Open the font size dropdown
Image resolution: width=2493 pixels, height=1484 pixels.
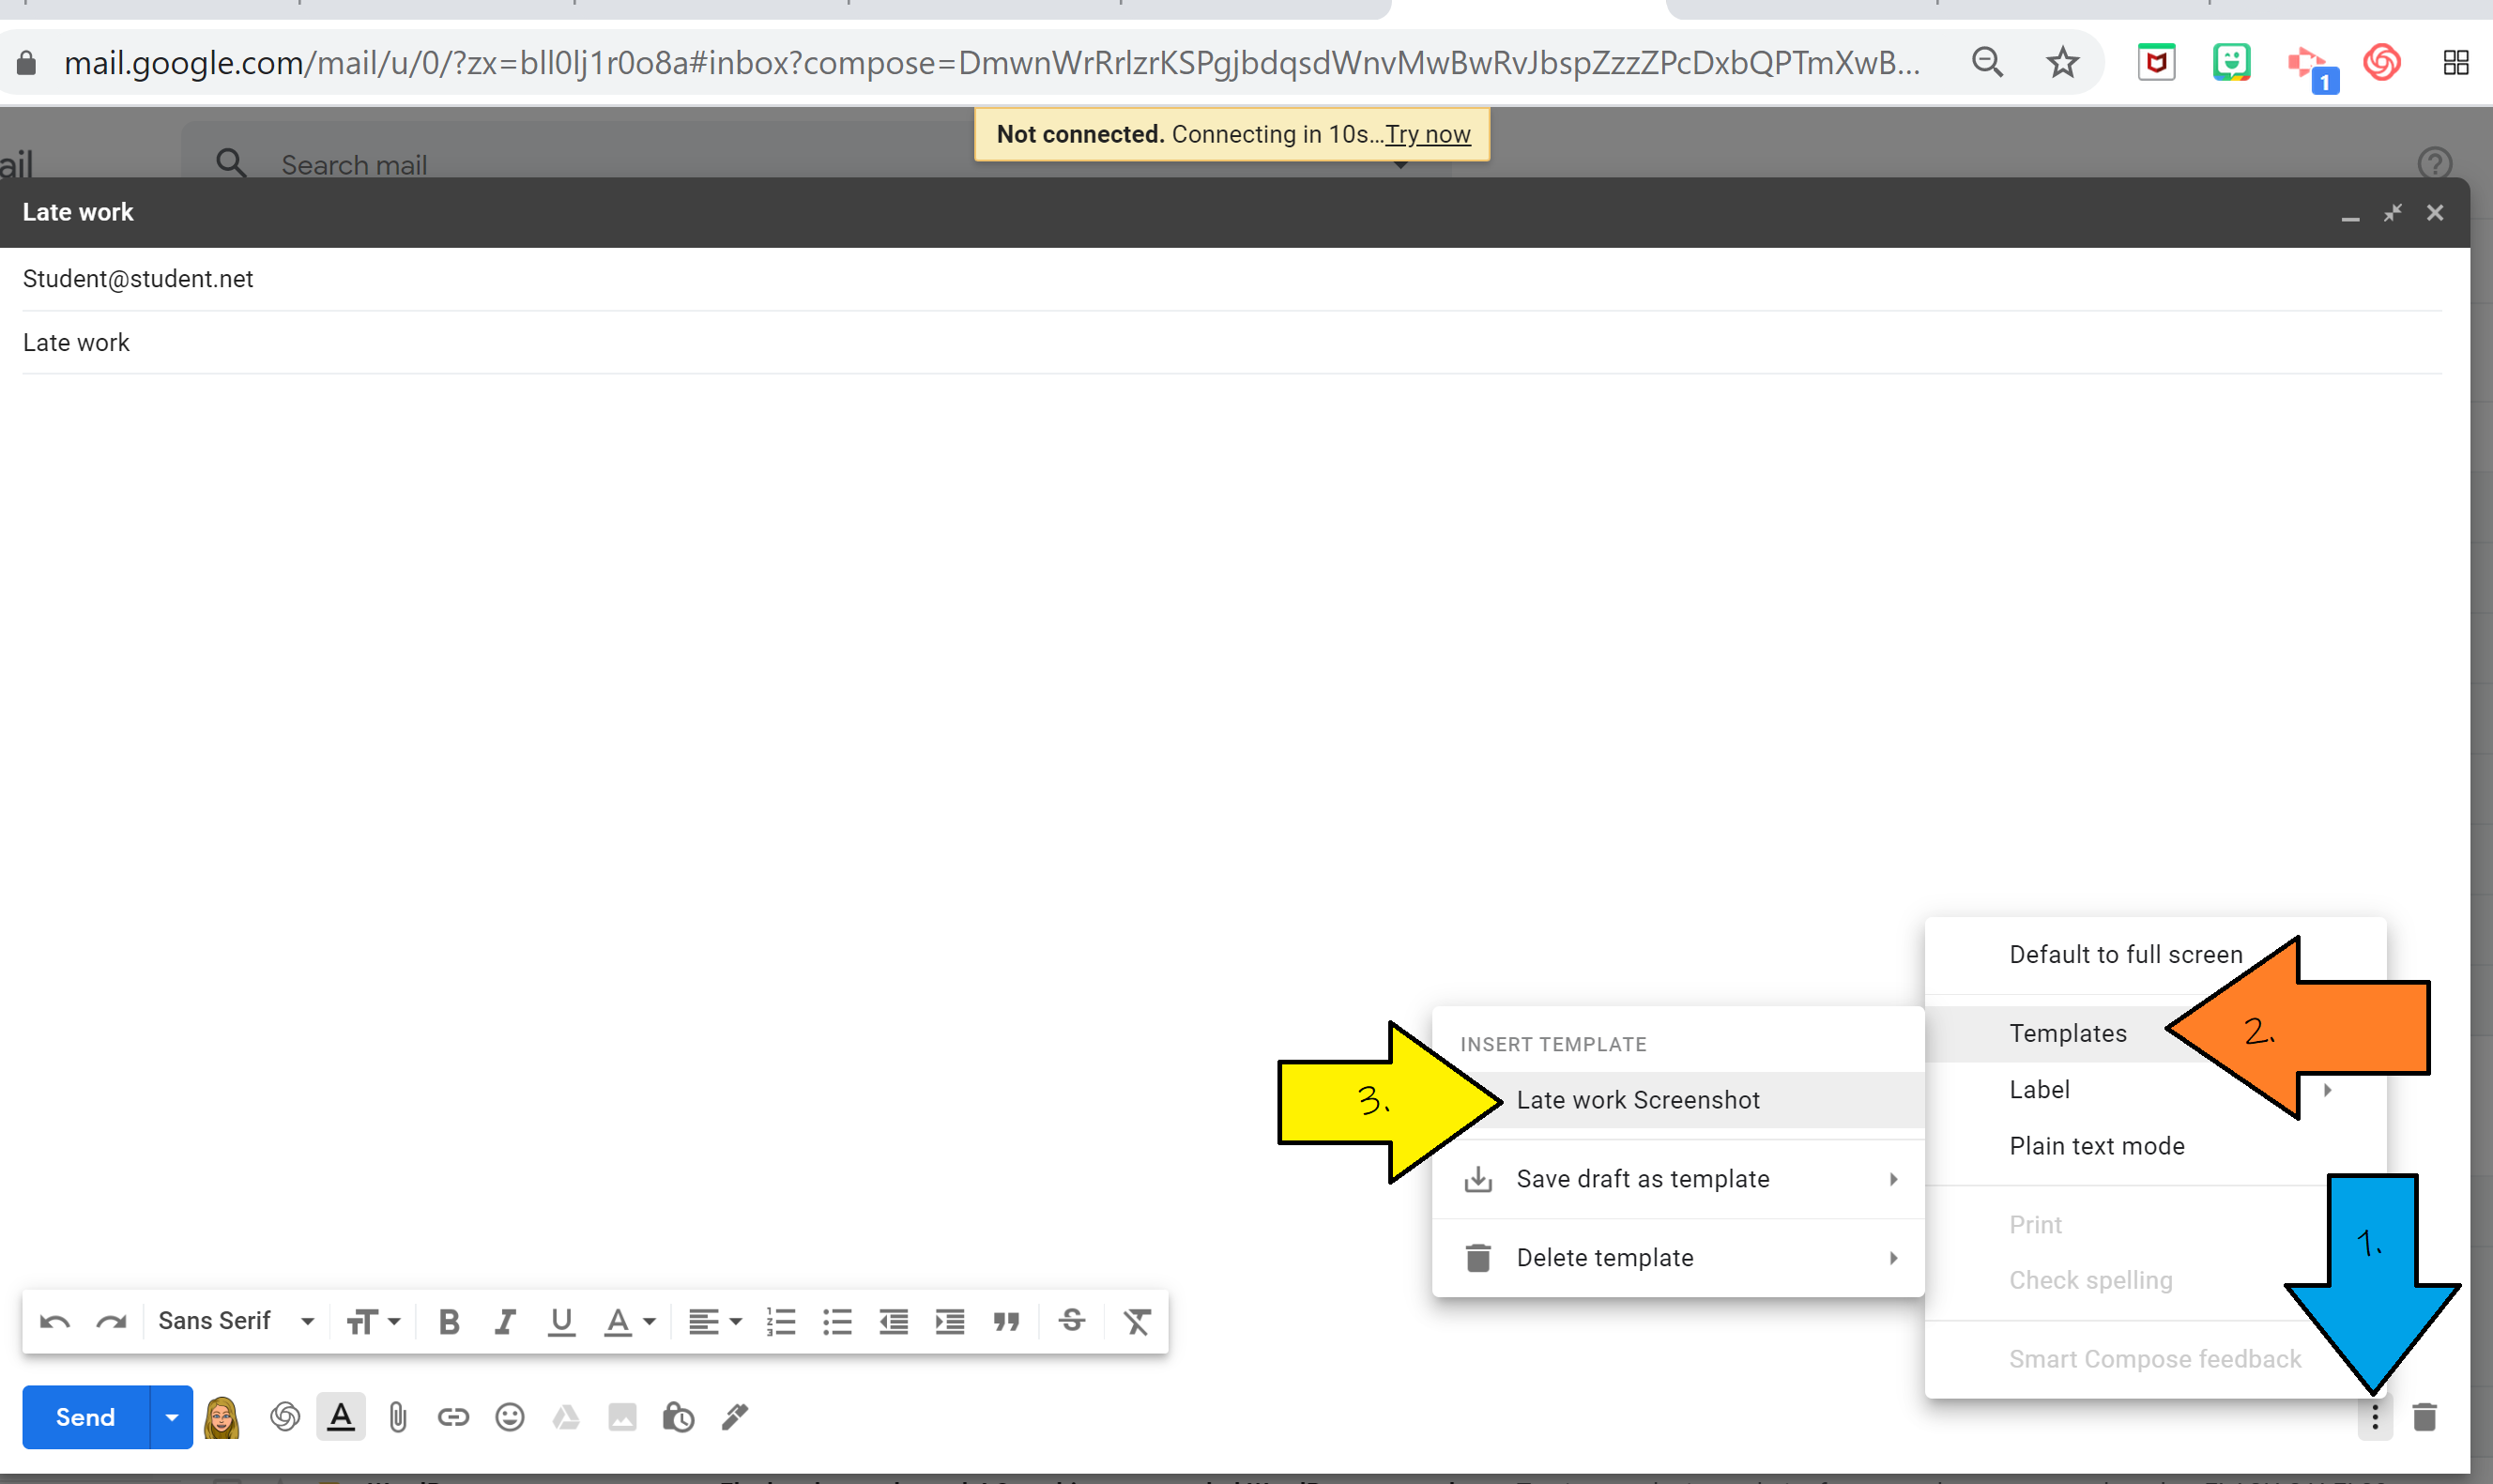pos(372,1320)
